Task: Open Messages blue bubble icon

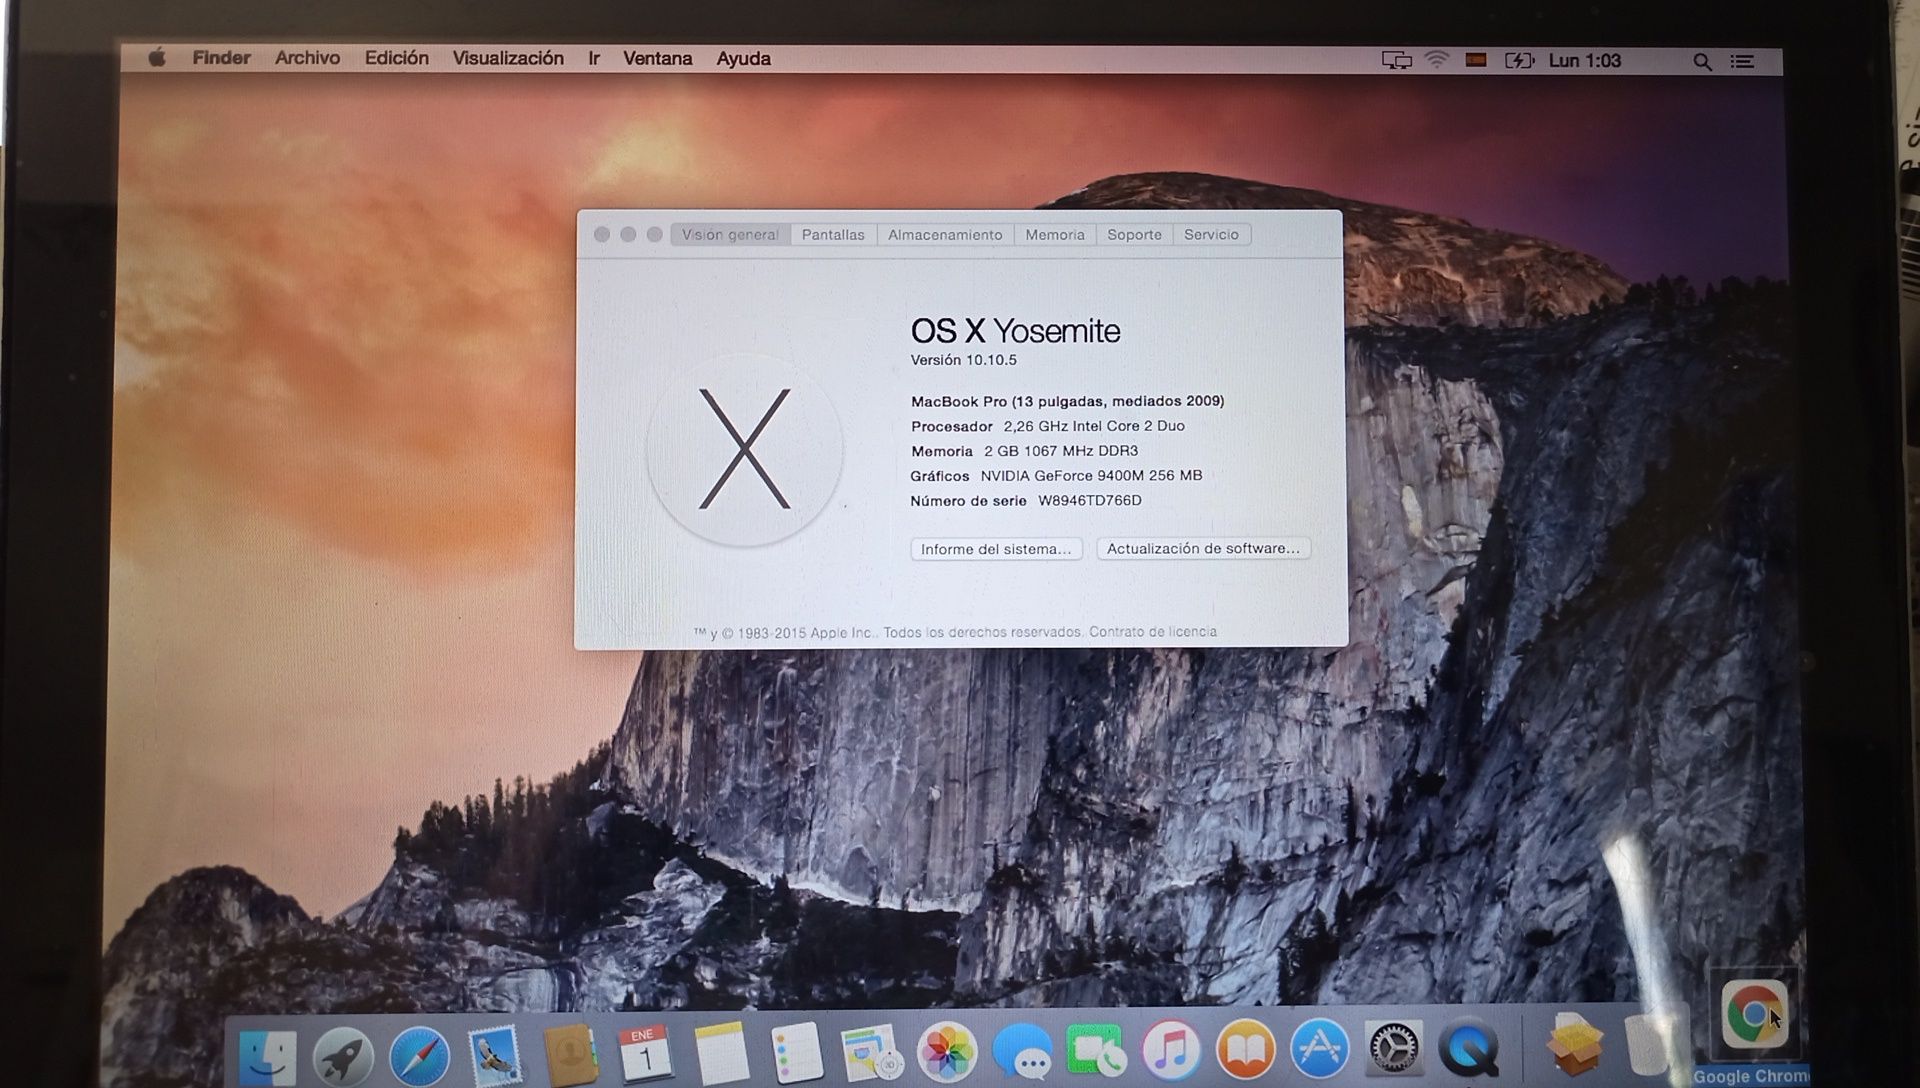Action: pos(1021,1052)
